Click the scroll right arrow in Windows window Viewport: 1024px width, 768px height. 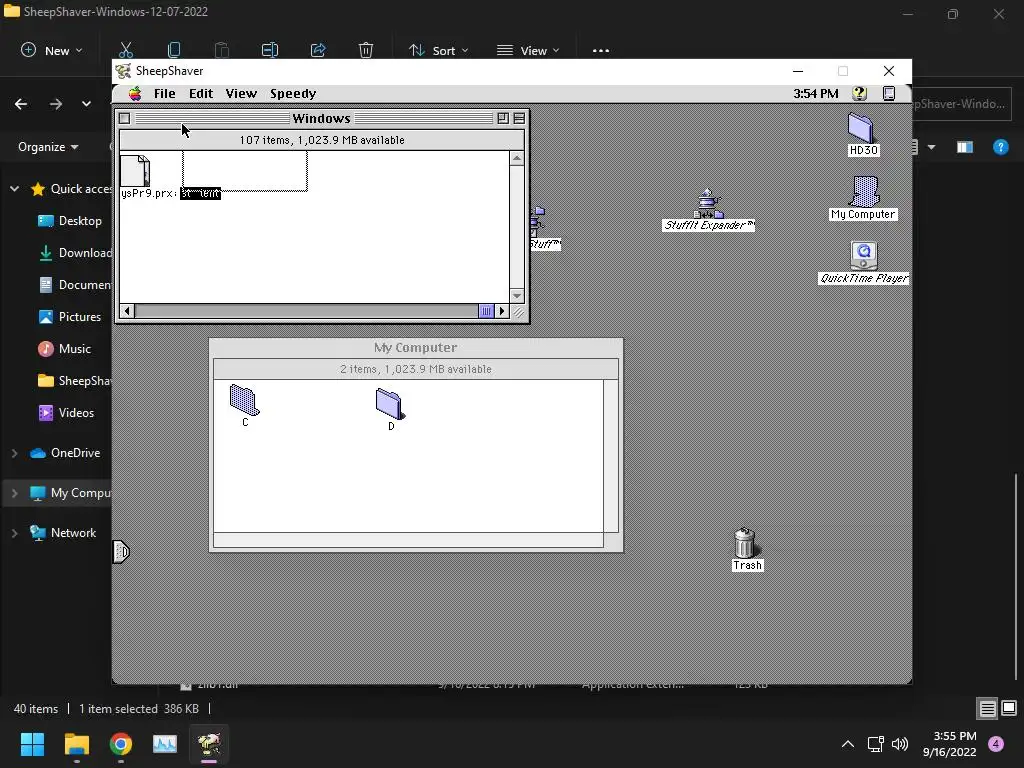502,311
